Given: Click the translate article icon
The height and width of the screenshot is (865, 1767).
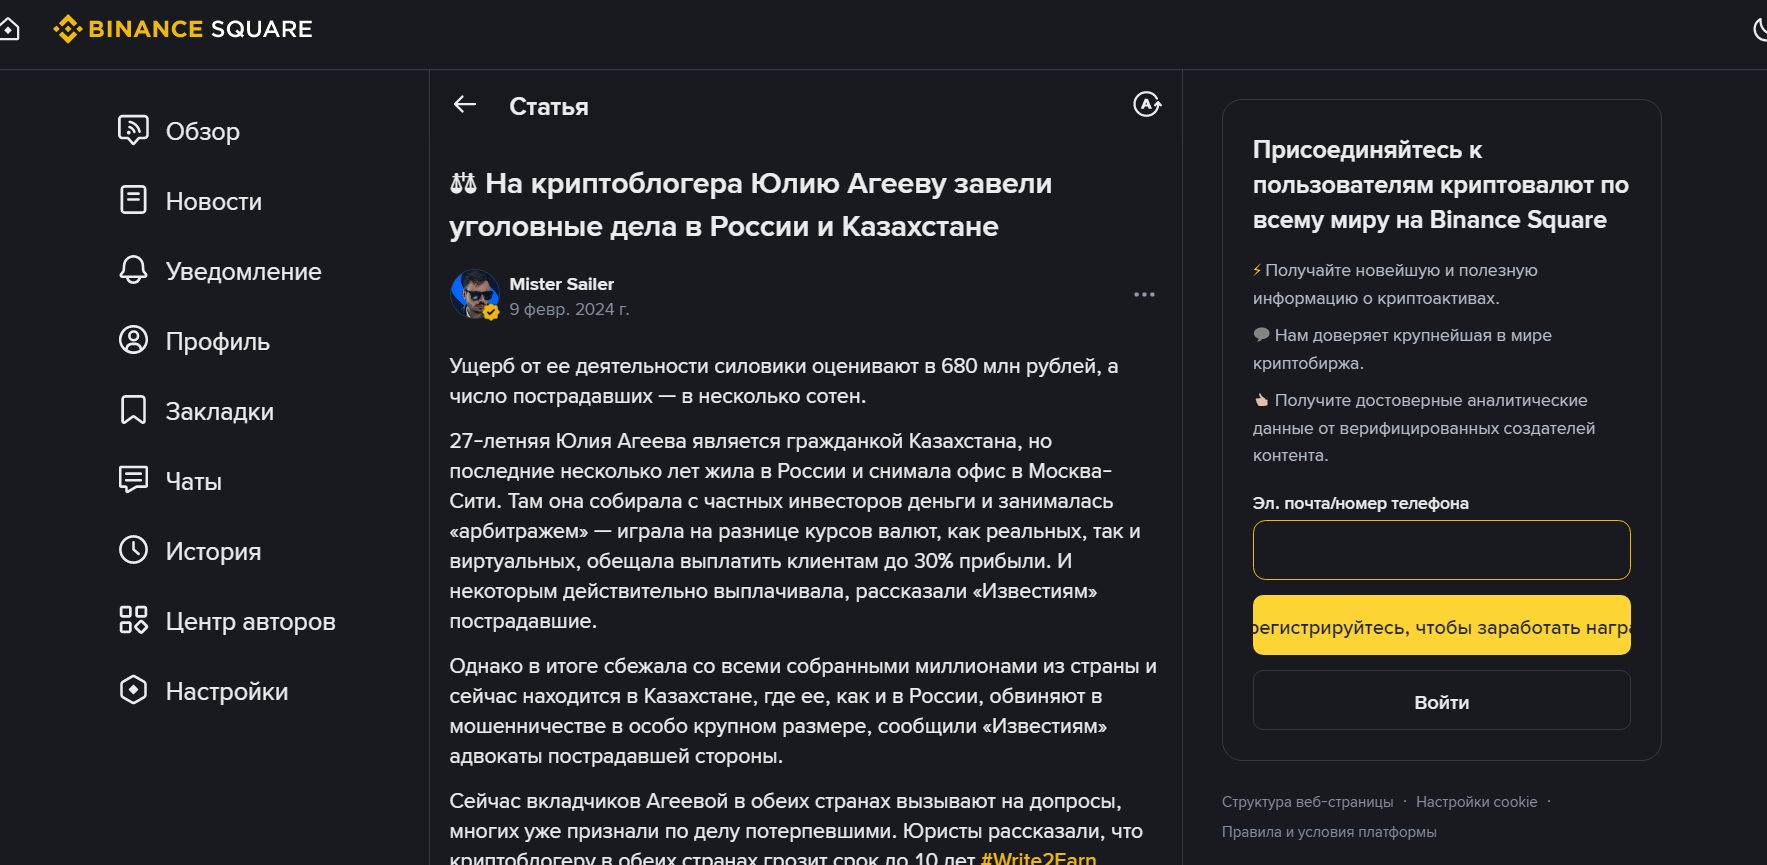Looking at the screenshot, I should pyautogui.click(x=1147, y=104).
